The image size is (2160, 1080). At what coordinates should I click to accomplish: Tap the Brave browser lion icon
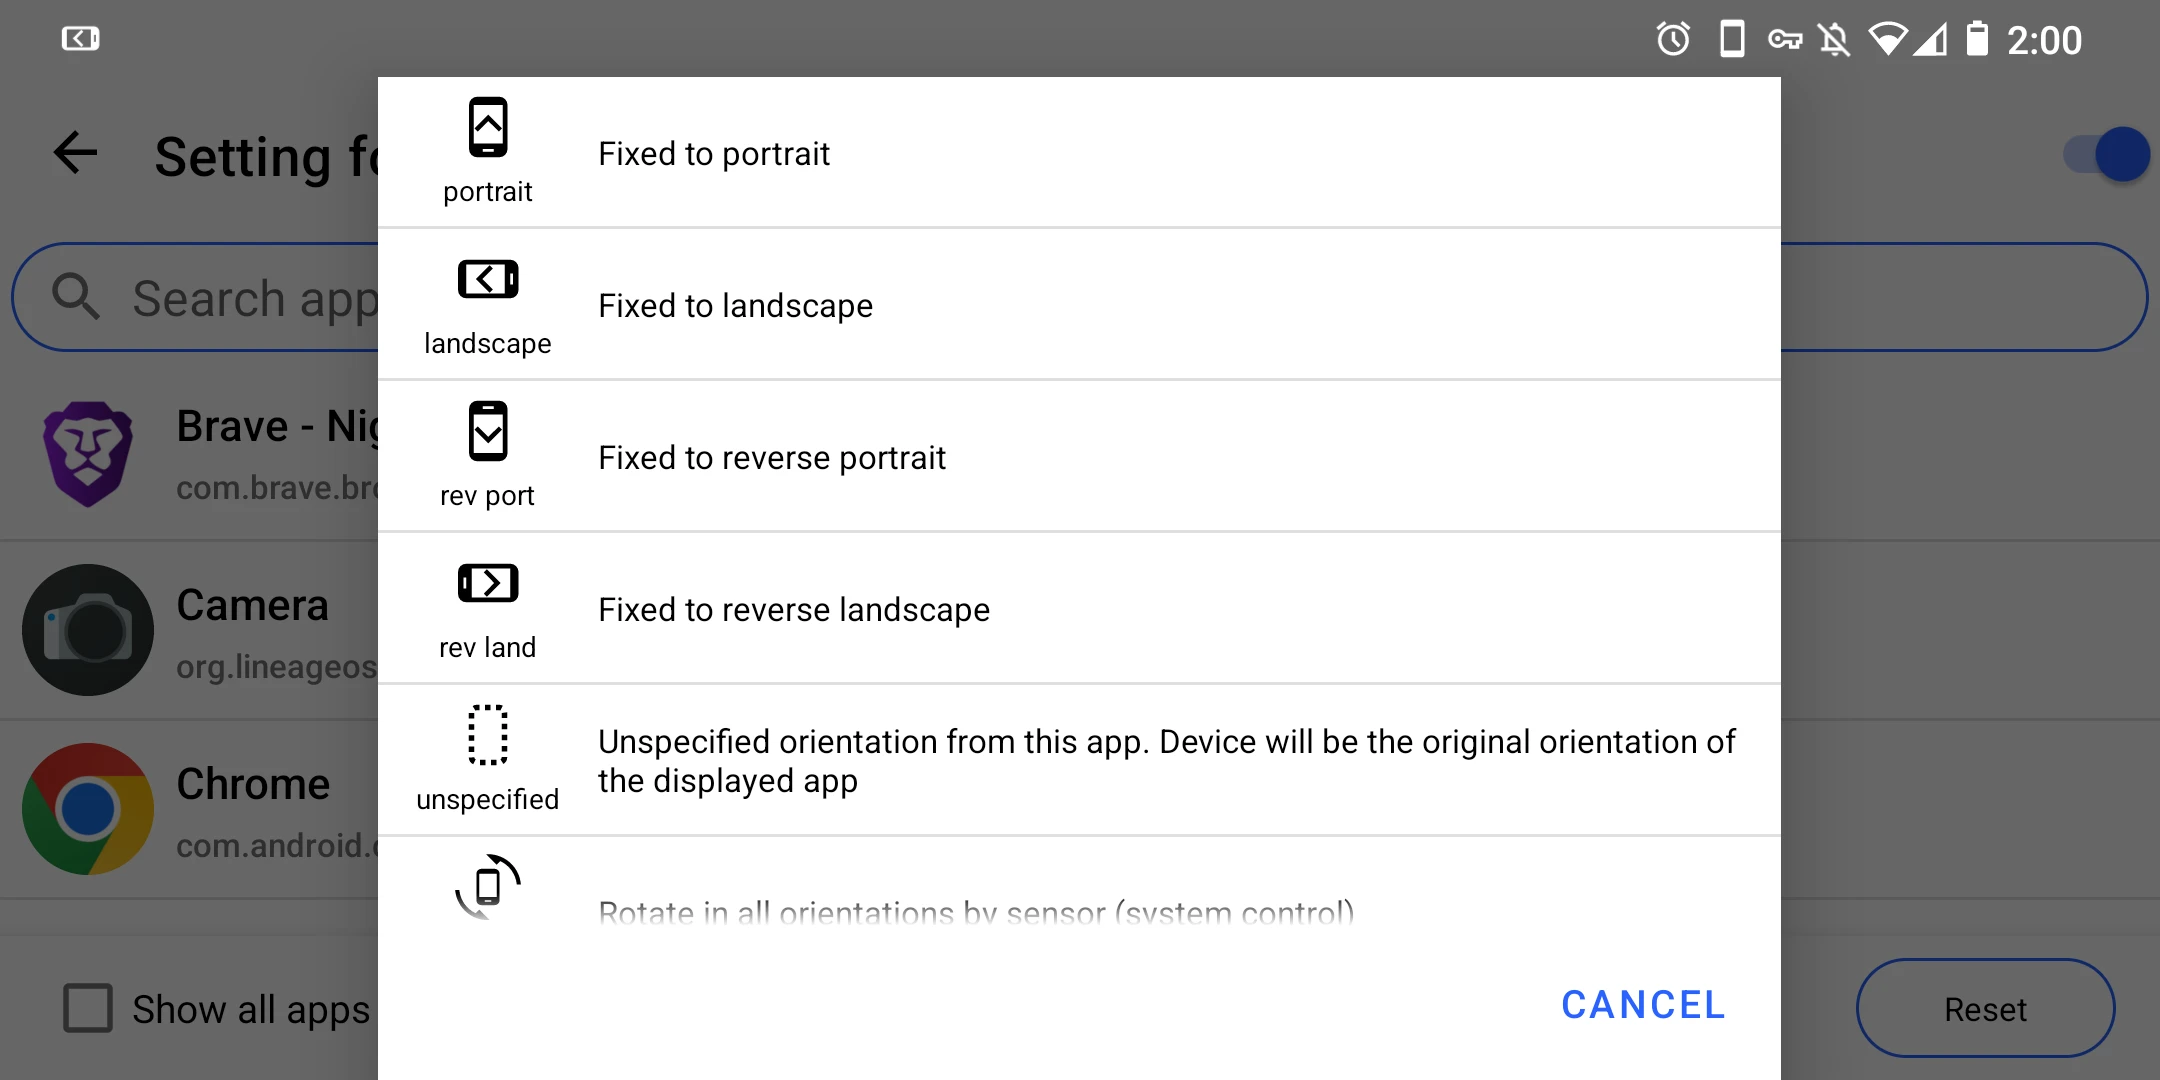point(88,453)
